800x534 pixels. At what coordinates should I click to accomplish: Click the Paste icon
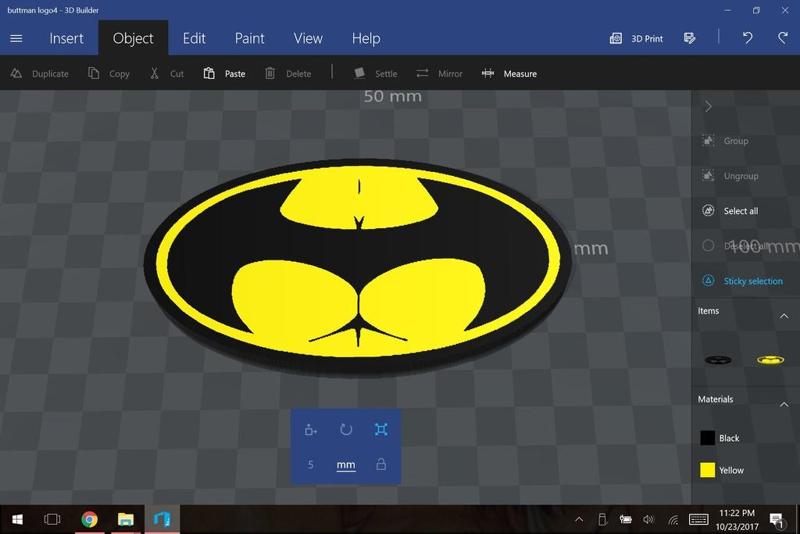(x=209, y=73)
